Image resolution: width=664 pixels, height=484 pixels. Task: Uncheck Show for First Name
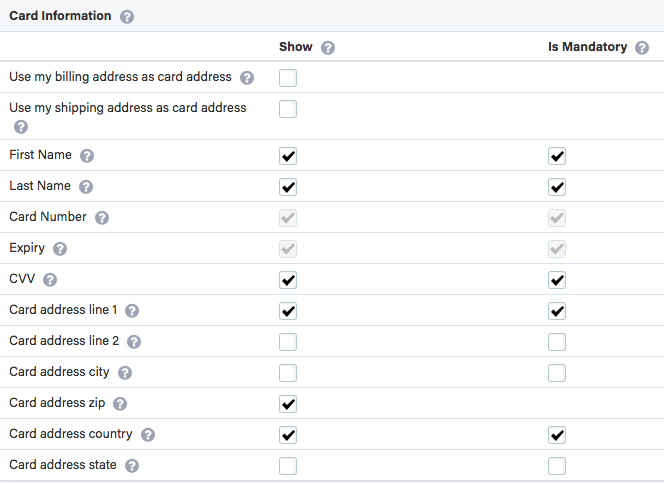pos(288,156)
